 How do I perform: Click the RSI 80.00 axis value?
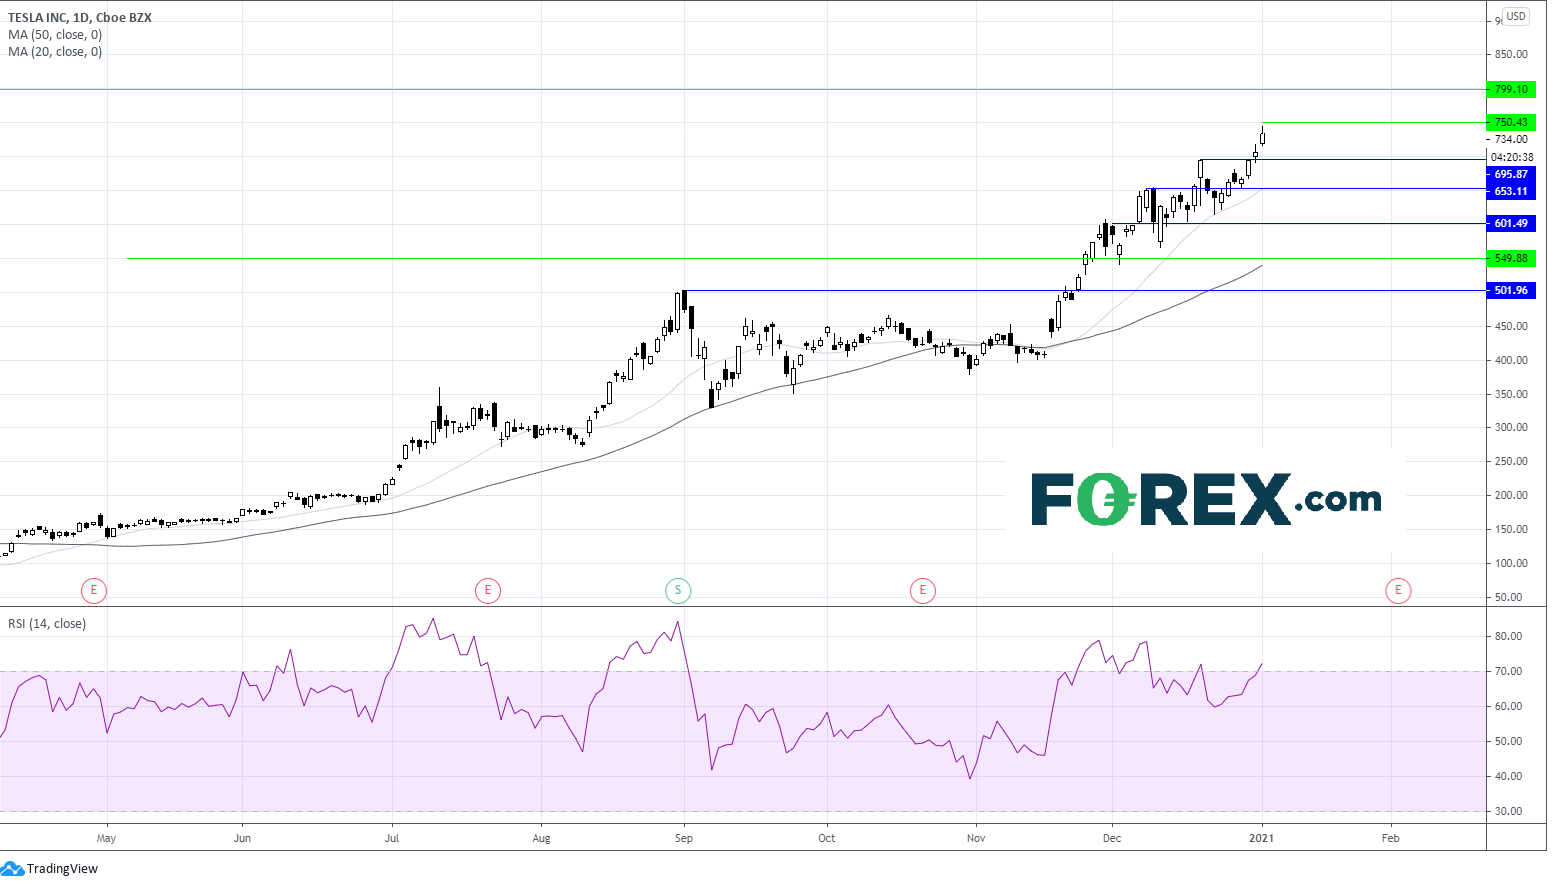coord(1509,637)
